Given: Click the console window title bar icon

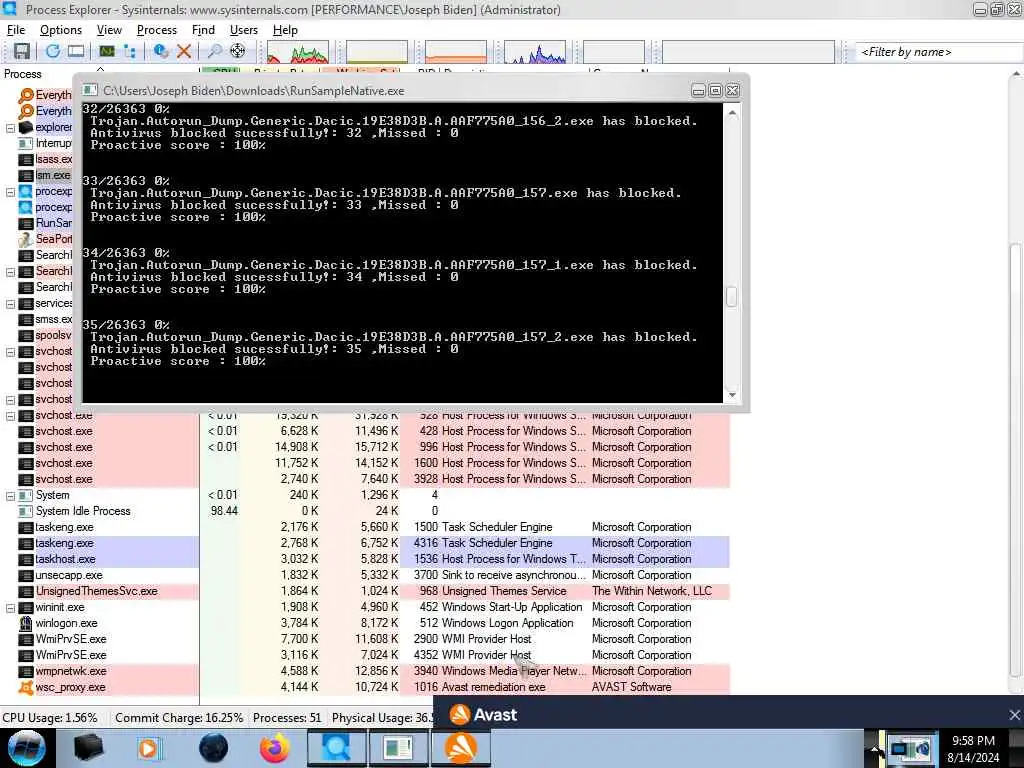Looking at the screenshot, I should pyautogui.click(x=90, y=90).
